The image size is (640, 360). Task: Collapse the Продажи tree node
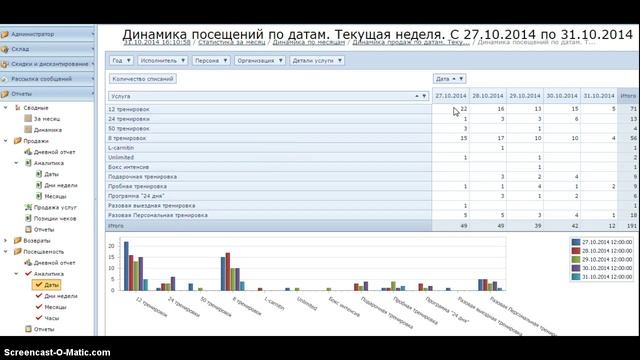pyautogui.click(x=6, y=141)
